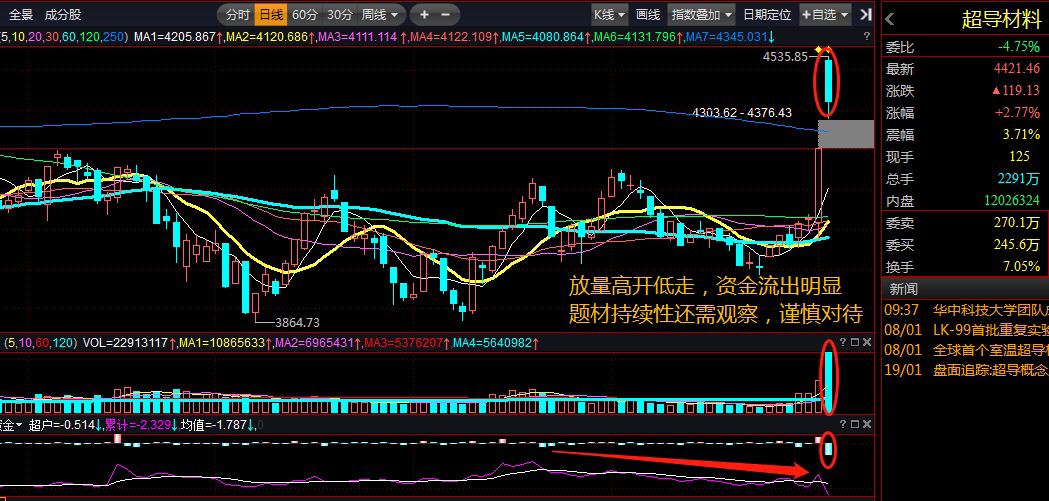
Task: Open help icon on VOL panel
Action: [843, 342]
